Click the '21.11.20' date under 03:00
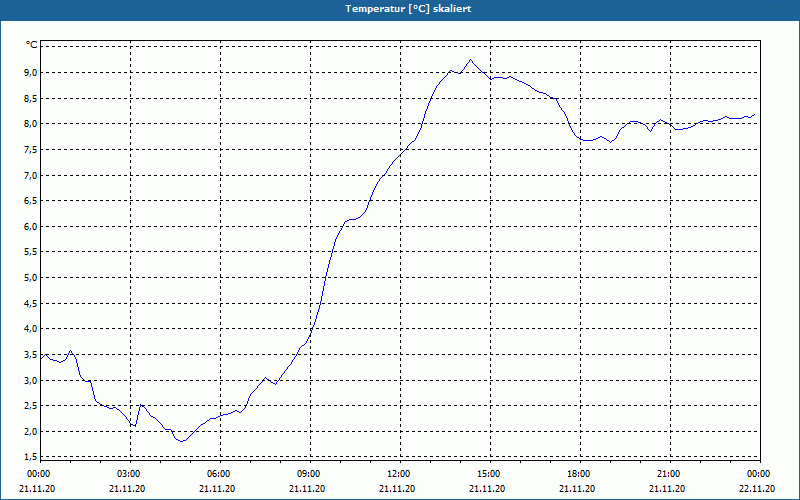This screenshot has width=800, height=500. coord(127,489)
